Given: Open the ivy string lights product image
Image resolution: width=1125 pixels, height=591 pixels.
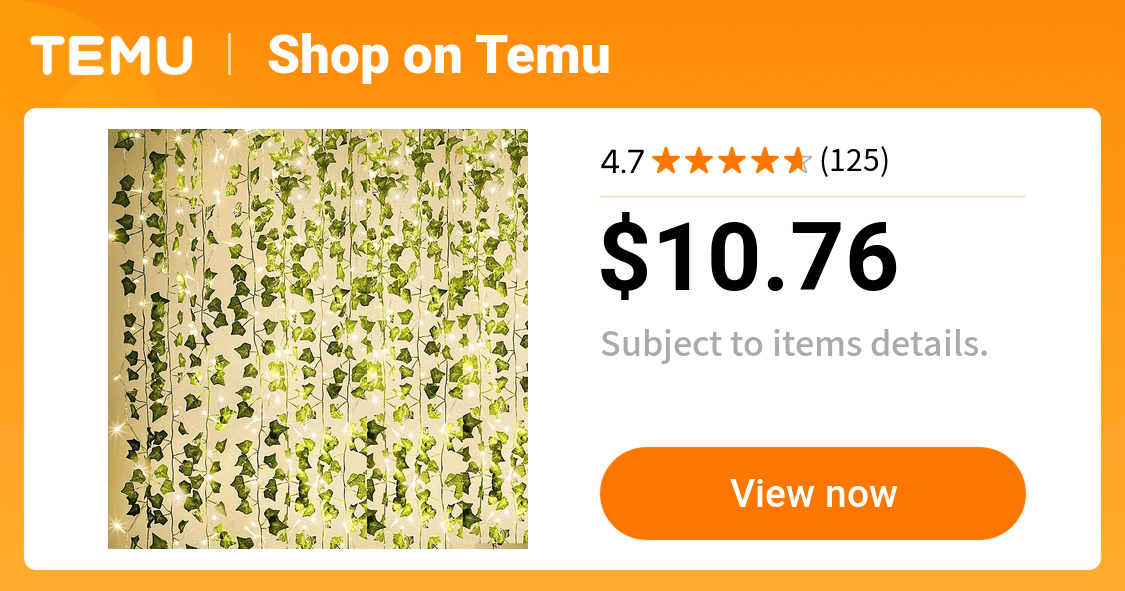Looking at the screenshot, I should (x=318, y=339).
